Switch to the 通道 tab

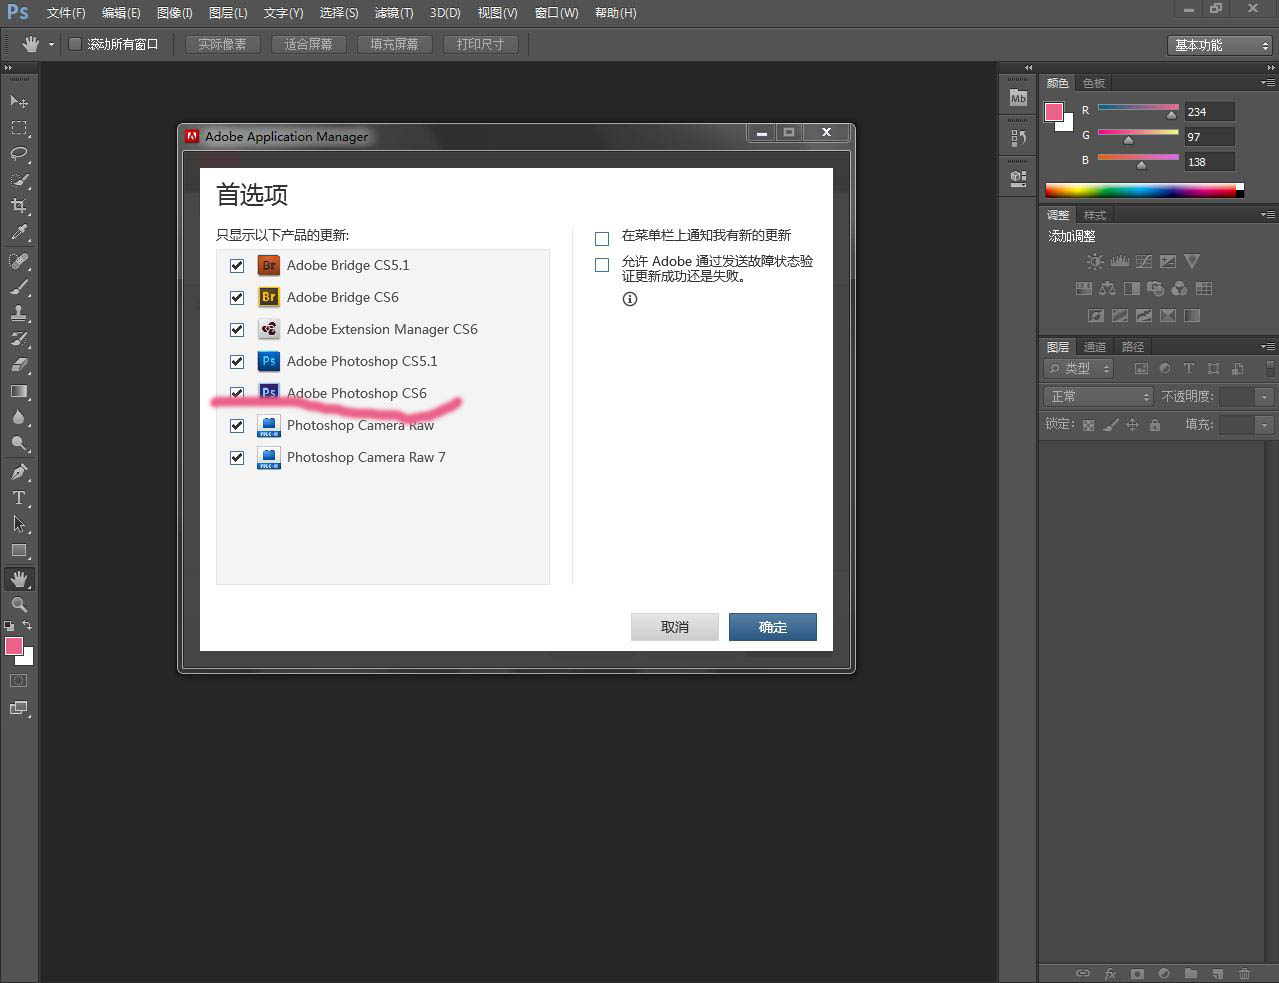(1095, 347)
